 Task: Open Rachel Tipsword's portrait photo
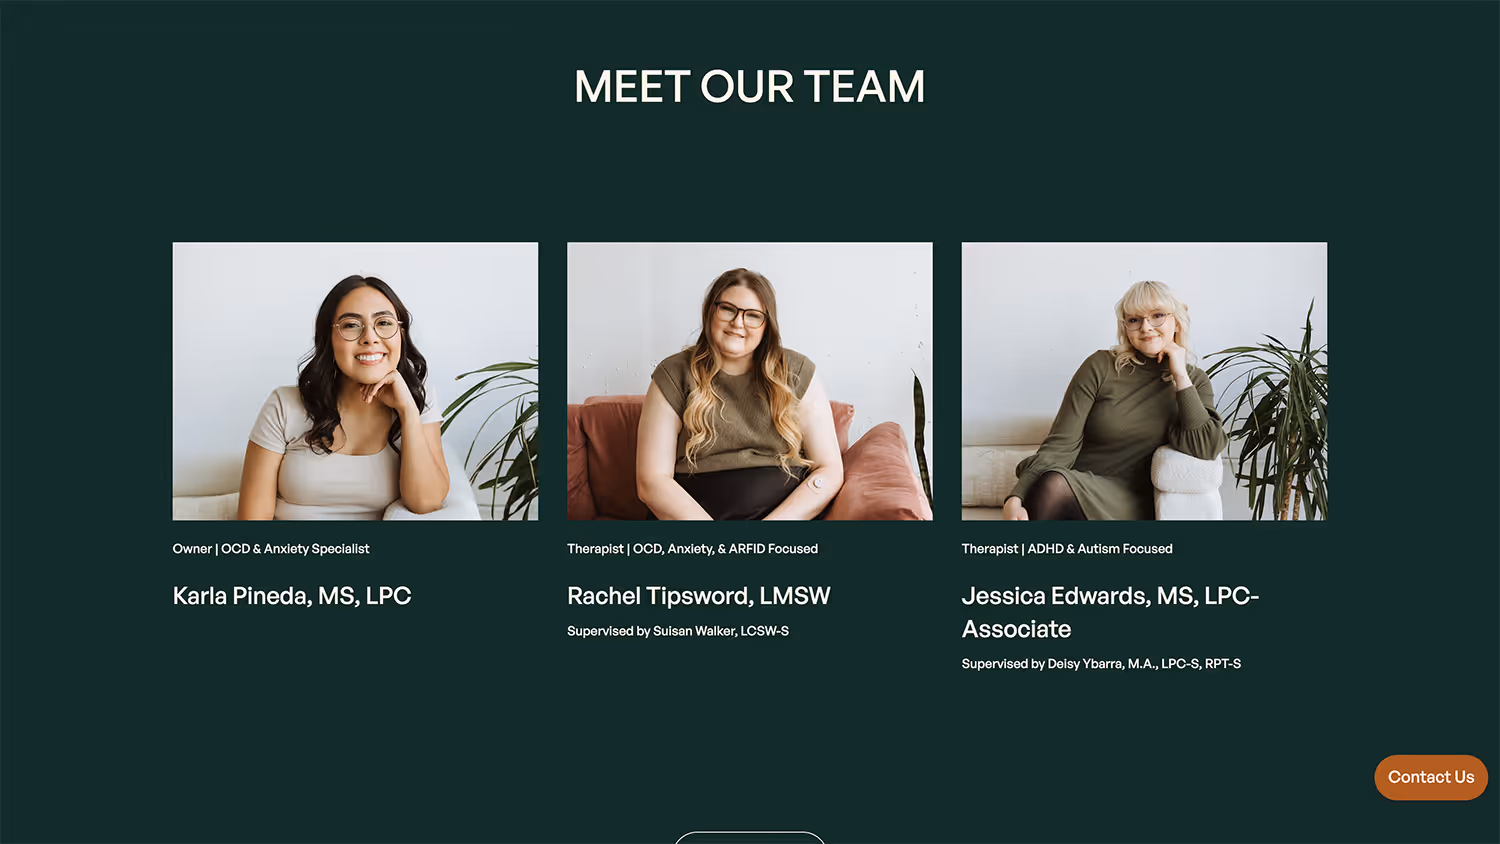point(750,381)
